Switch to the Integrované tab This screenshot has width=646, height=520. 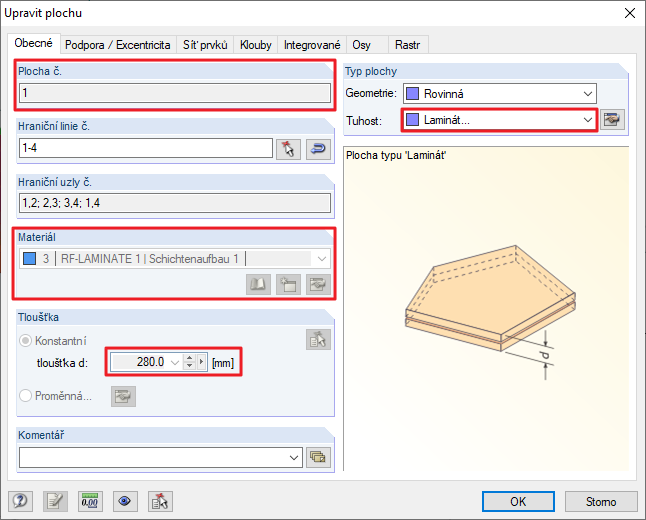312,45
